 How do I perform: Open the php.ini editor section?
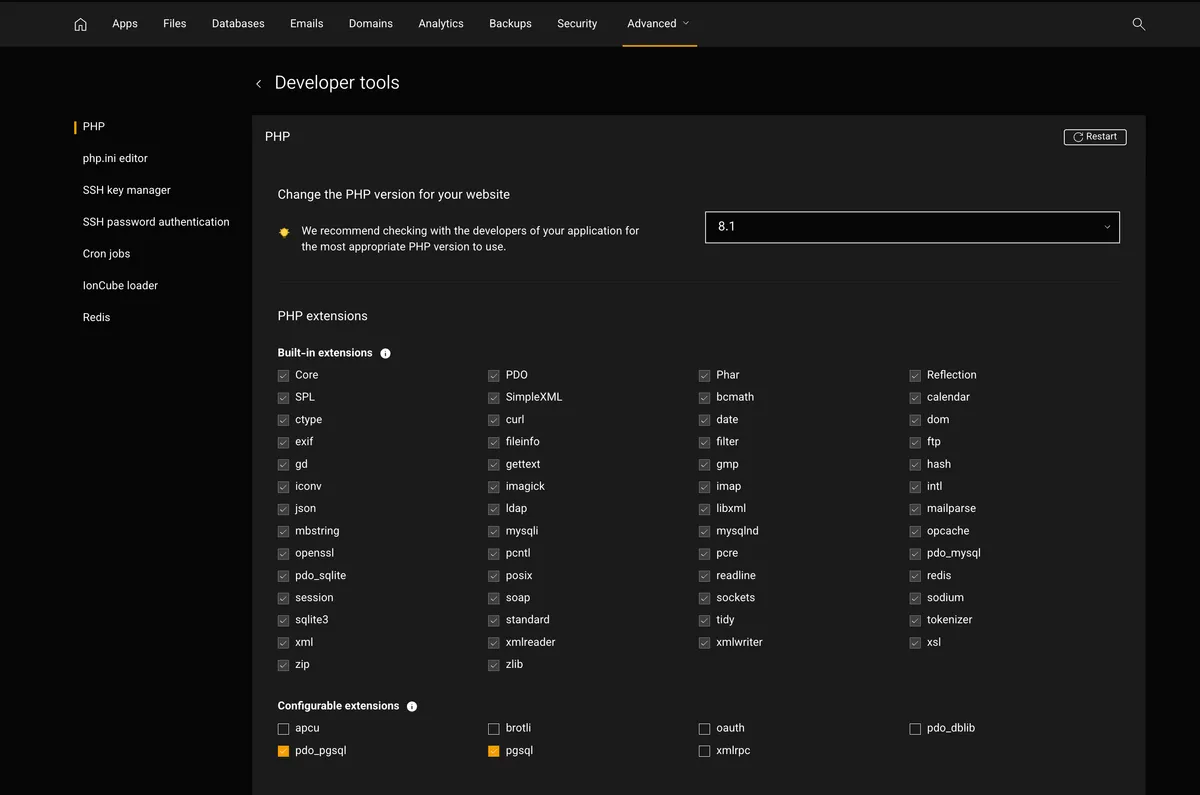click(x=115, y=158)
